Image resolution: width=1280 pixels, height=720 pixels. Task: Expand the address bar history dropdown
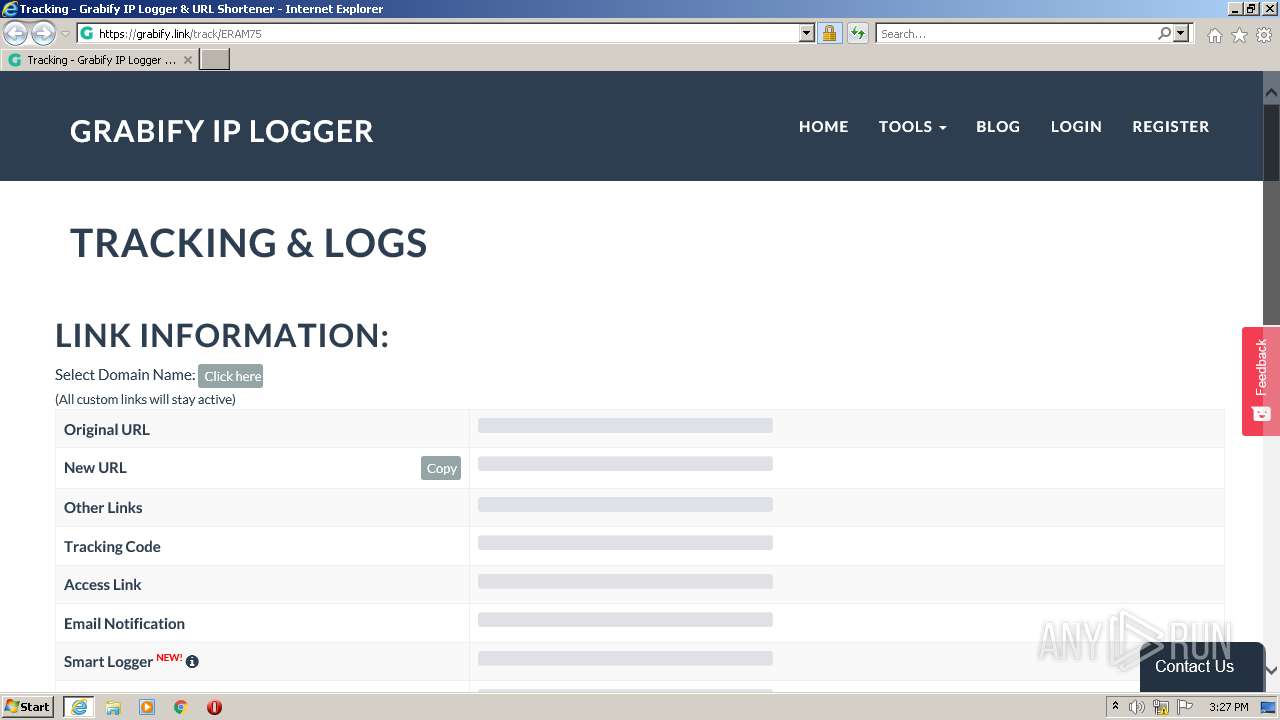(807, 33)
